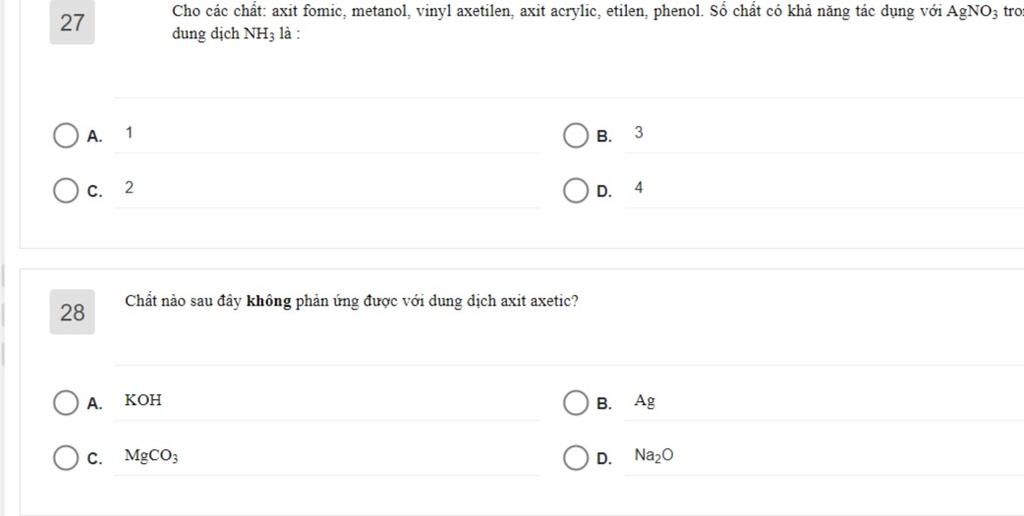The image size is (1024, 516).
Task: Click the question 28 number badge
Action: pos(72,312)
